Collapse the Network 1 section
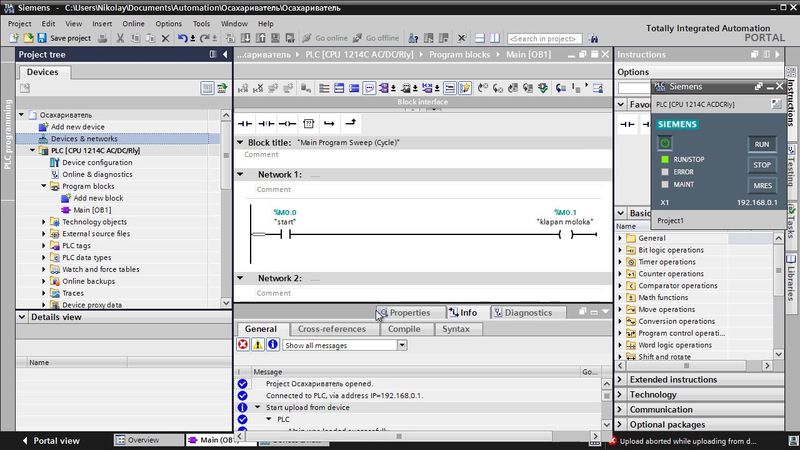The image size is (800, 450). (241, 174)
